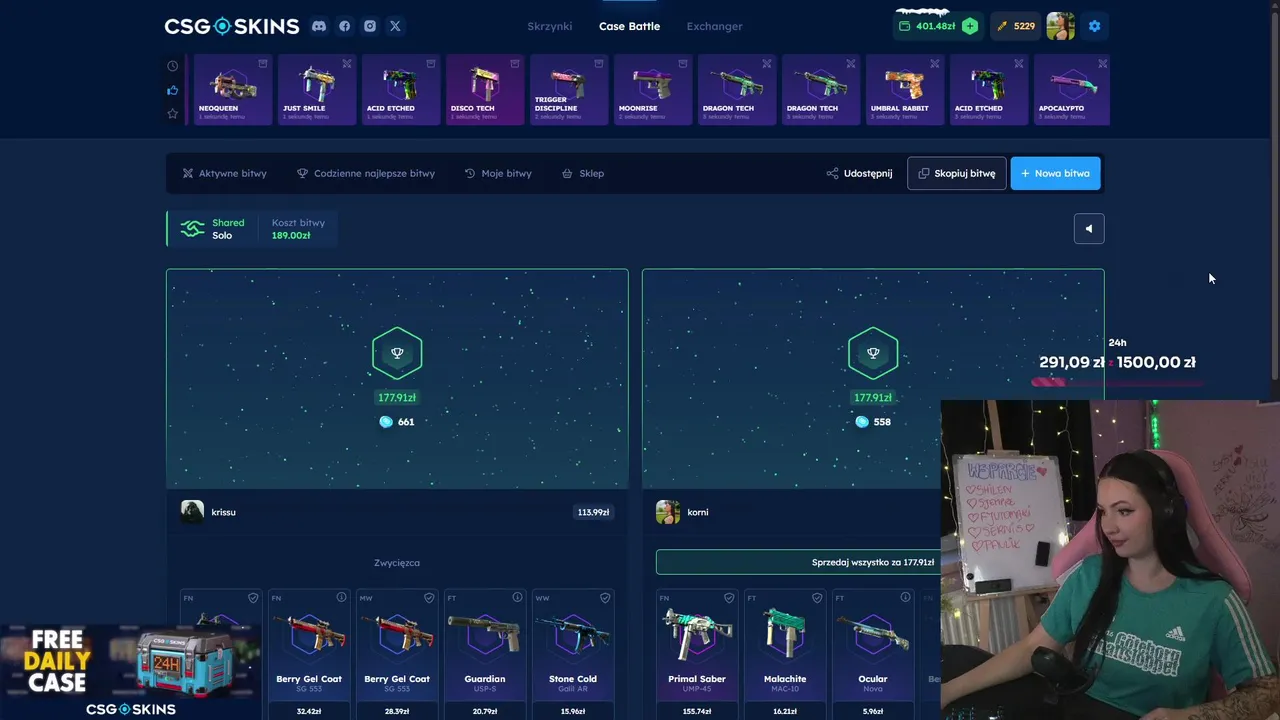The width and height of the screenshot is (1280, 720).
Task: Click player name krissu
Action: pos(224,512)
